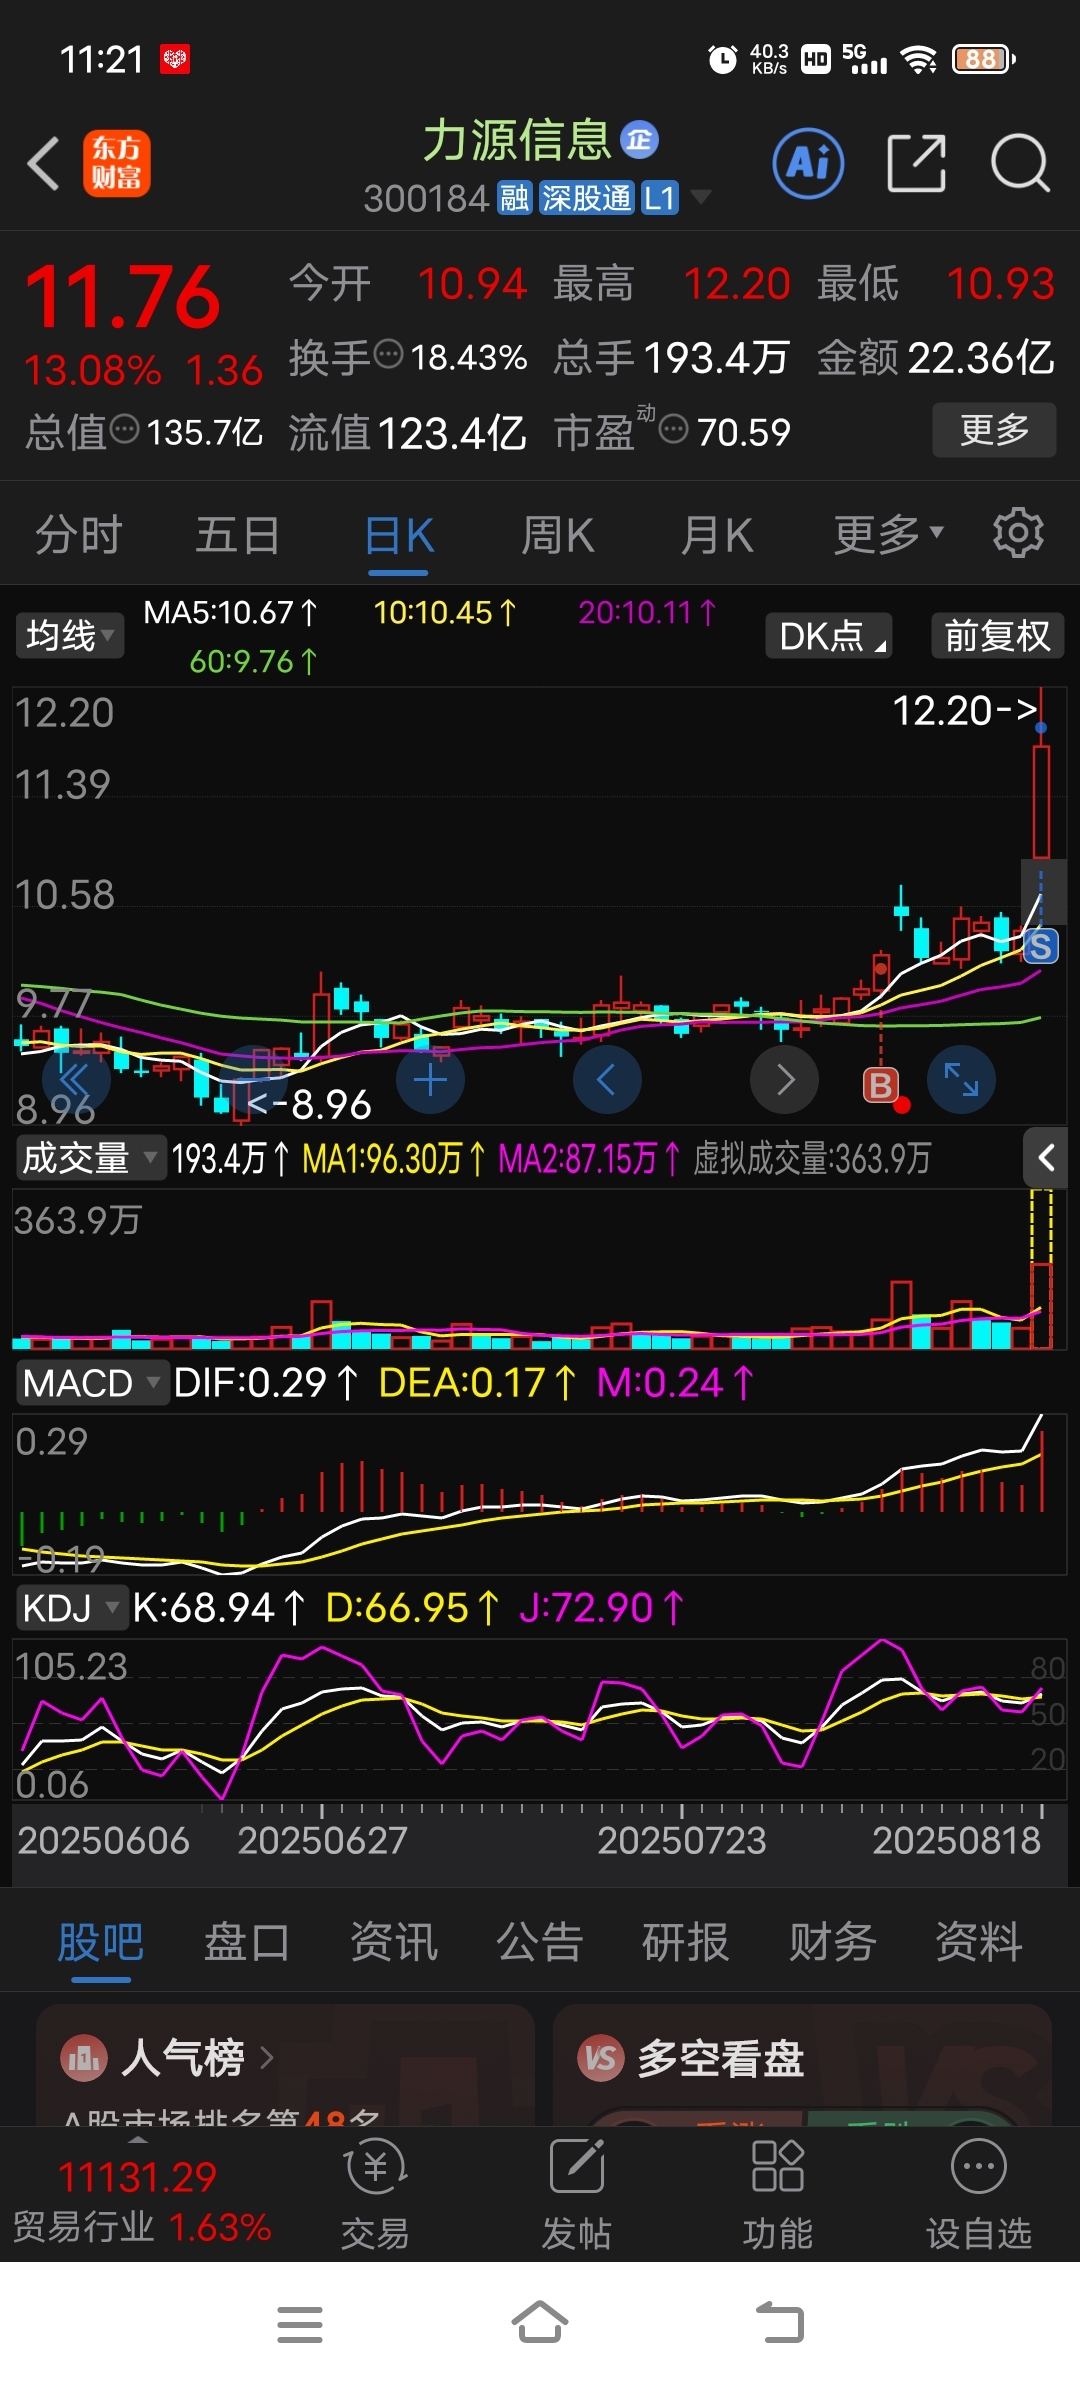This screenshot has height=2388, width=1080.
Task: Open chart settings gear icon
Action: coord(1018,533)
